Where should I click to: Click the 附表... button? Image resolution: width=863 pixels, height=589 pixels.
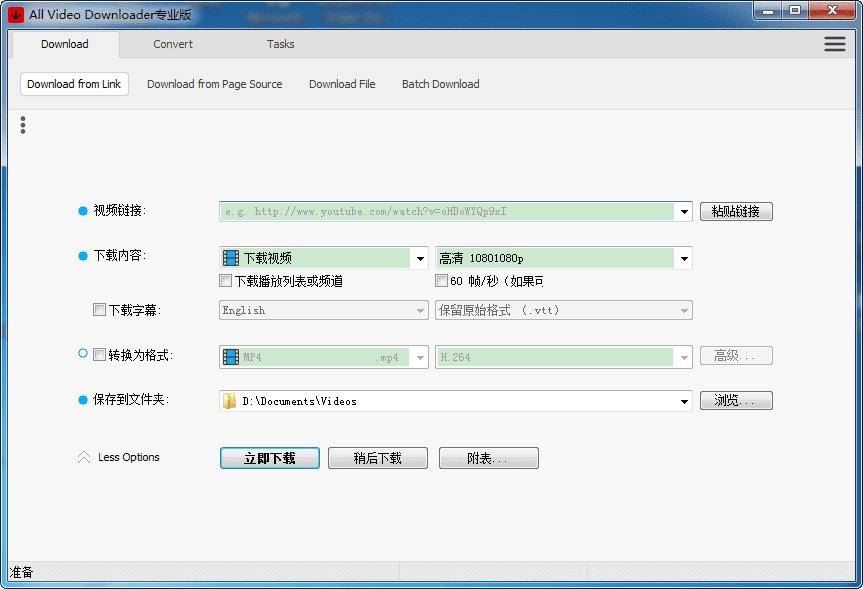click(489, 458)
